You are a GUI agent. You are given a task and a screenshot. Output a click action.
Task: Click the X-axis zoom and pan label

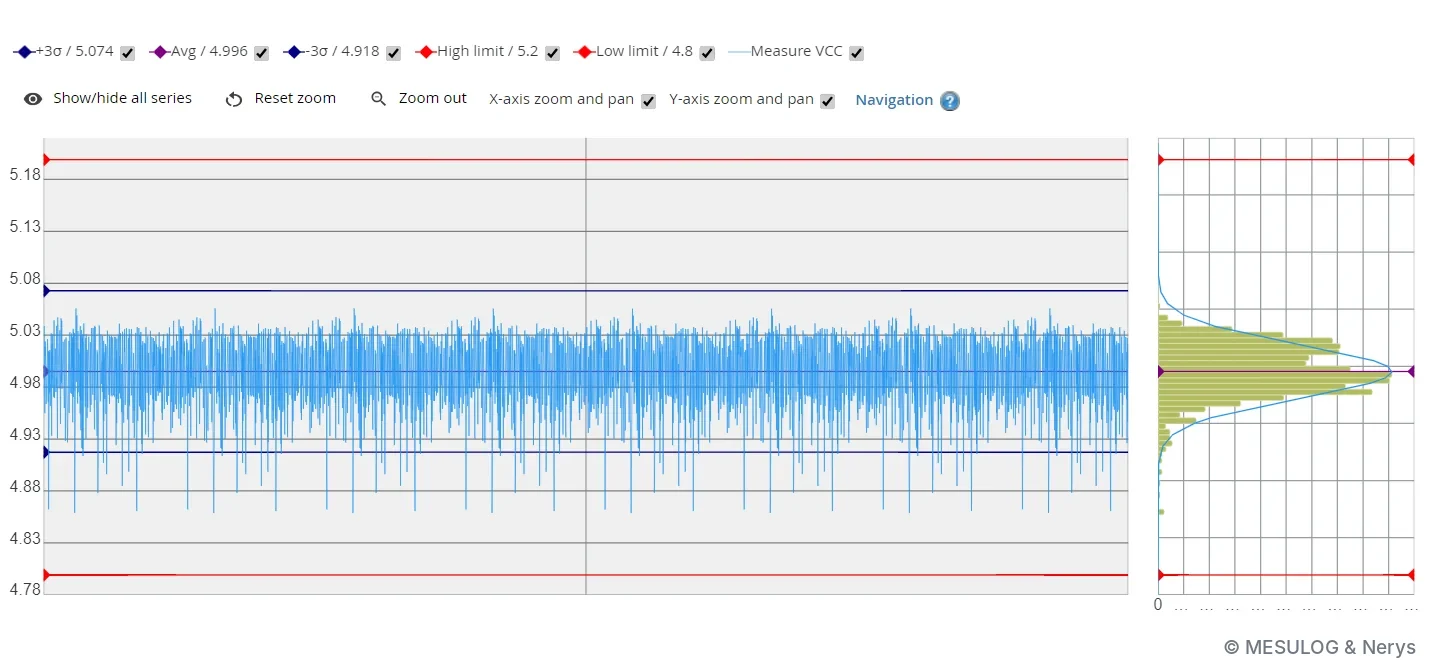561,99
